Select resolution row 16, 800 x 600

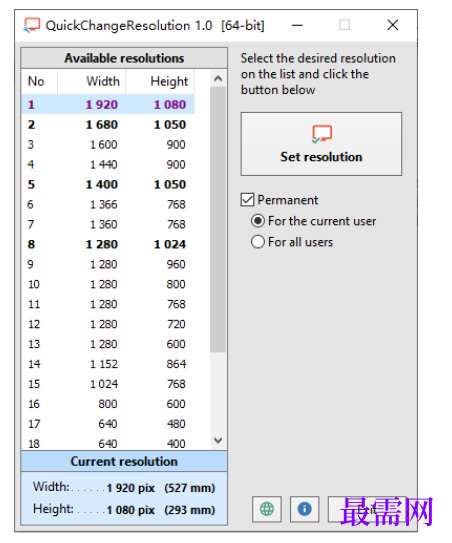tap(108, 404)
